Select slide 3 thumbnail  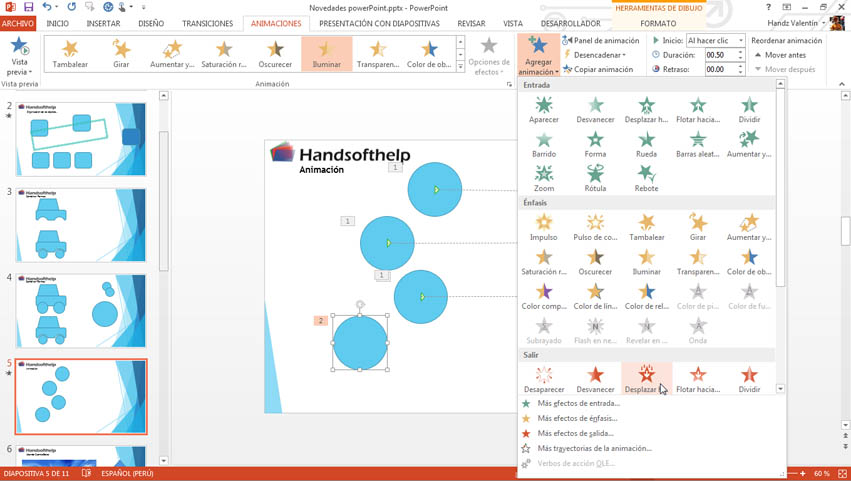click(81, 225)
